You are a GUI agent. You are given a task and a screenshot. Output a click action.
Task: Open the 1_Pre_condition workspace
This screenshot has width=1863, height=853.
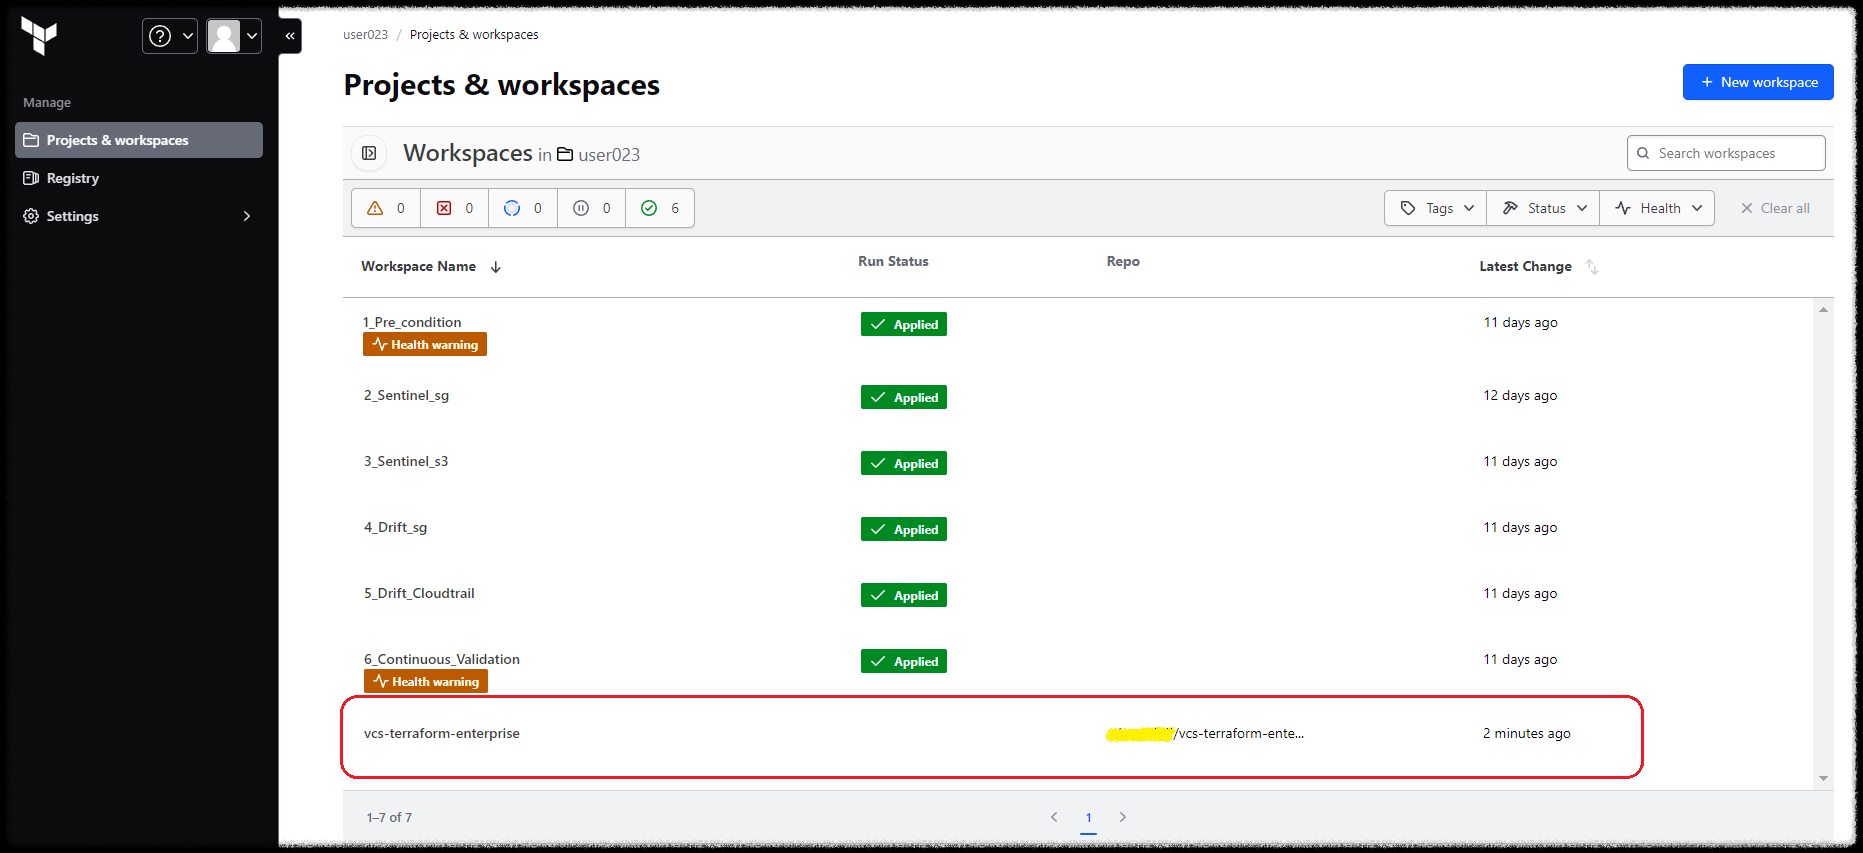click(x=412, y=322)
